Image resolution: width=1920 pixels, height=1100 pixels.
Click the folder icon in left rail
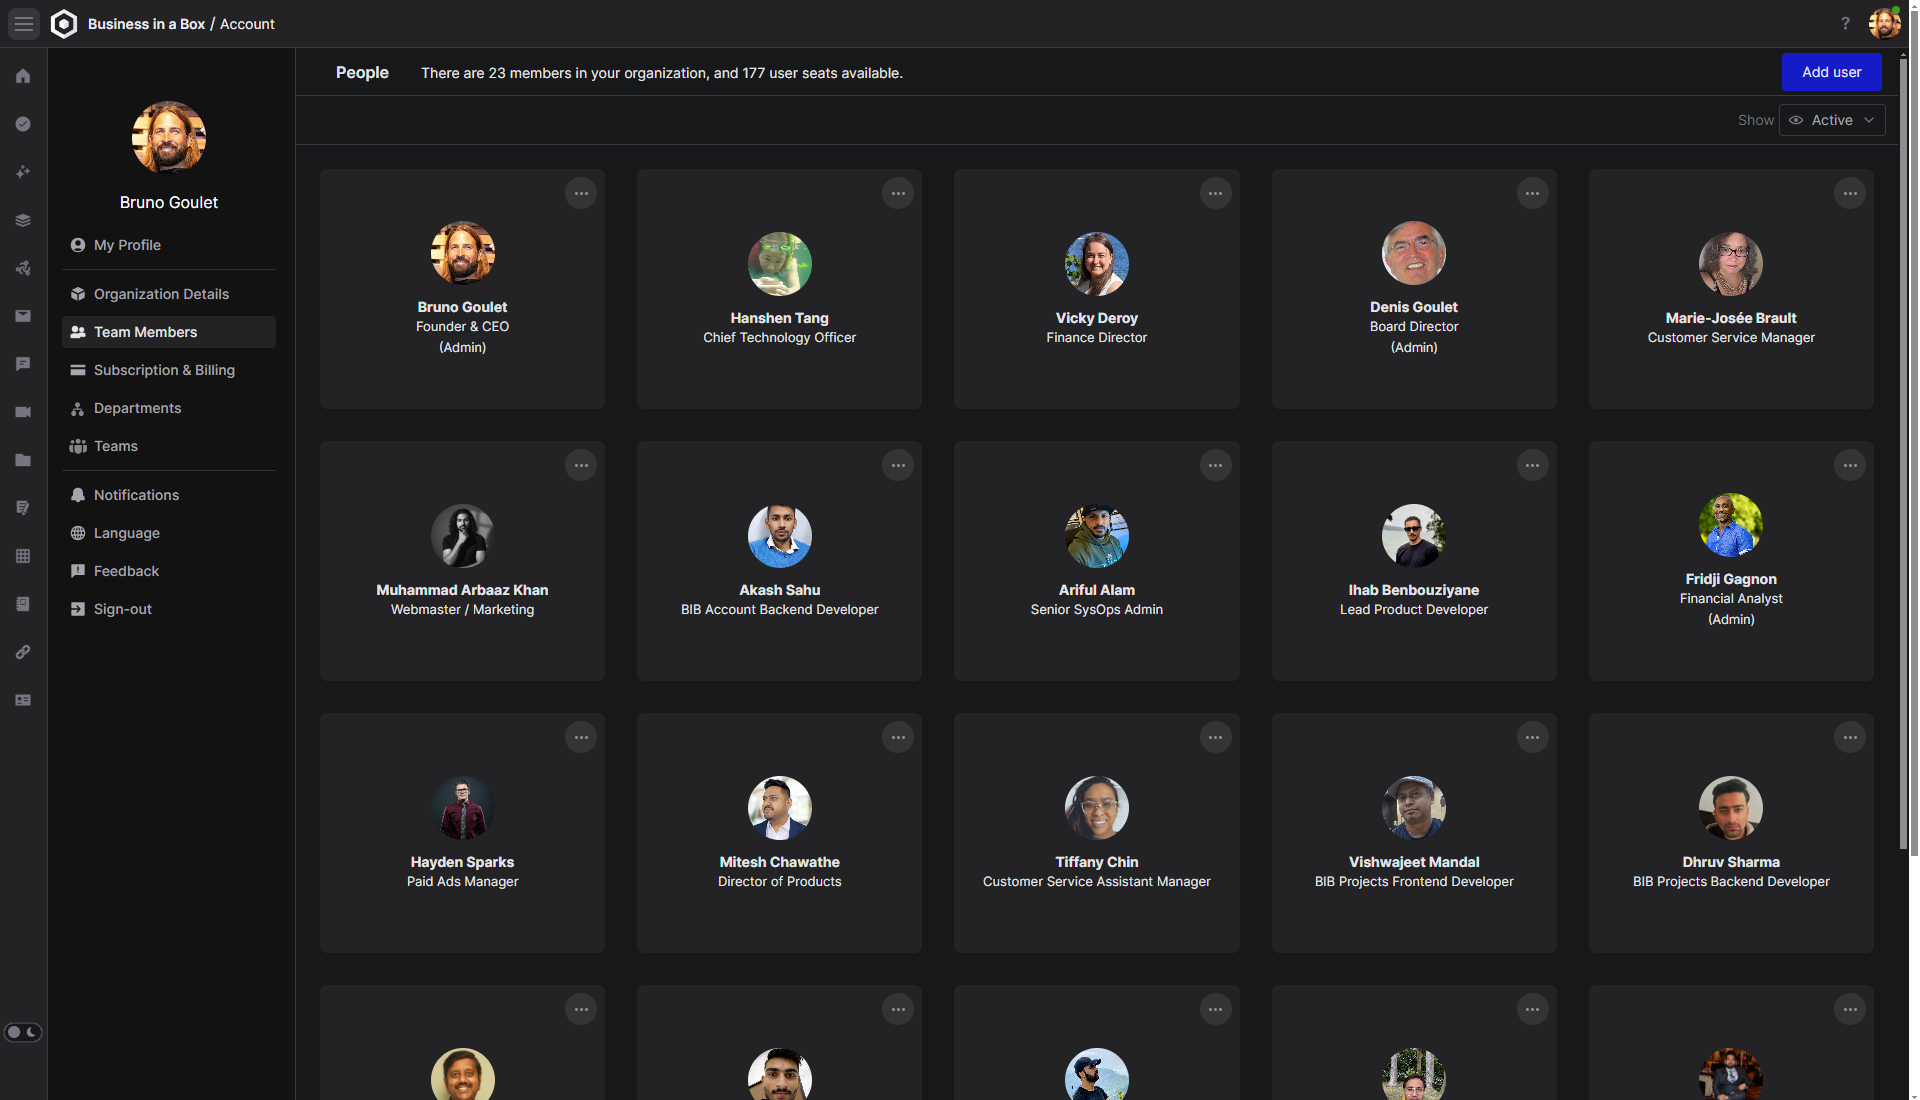[23, 460]
